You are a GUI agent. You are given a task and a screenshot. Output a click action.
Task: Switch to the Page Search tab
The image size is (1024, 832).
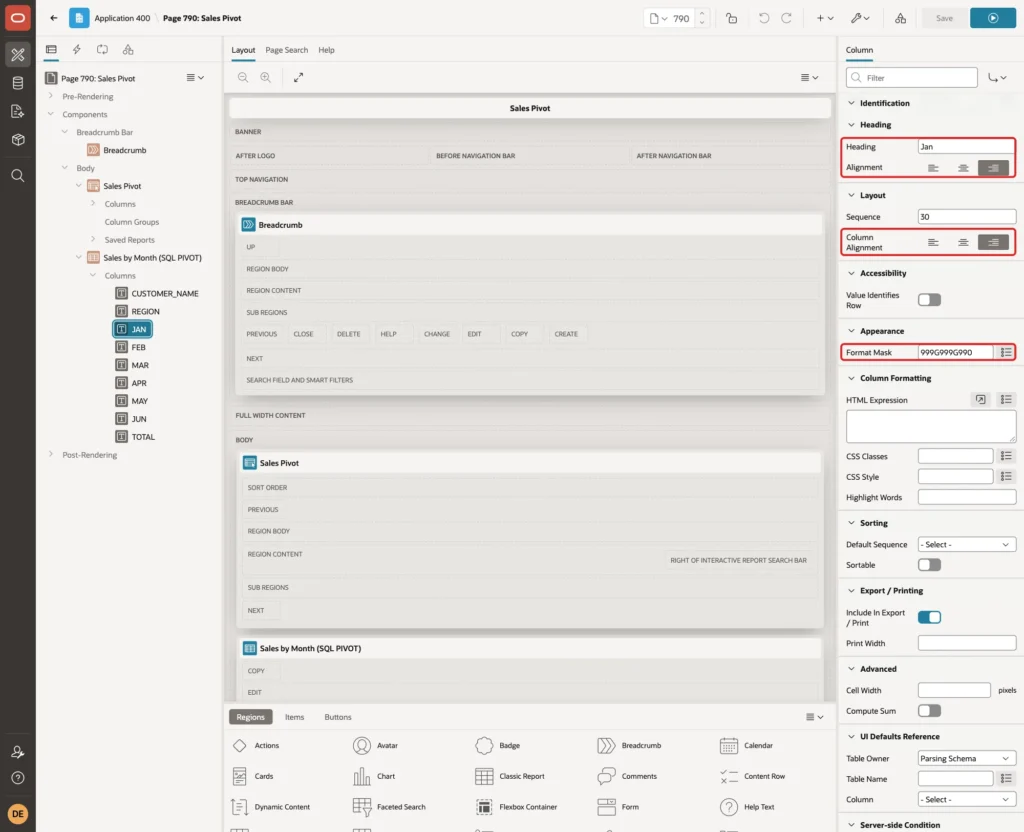[286, 50]
